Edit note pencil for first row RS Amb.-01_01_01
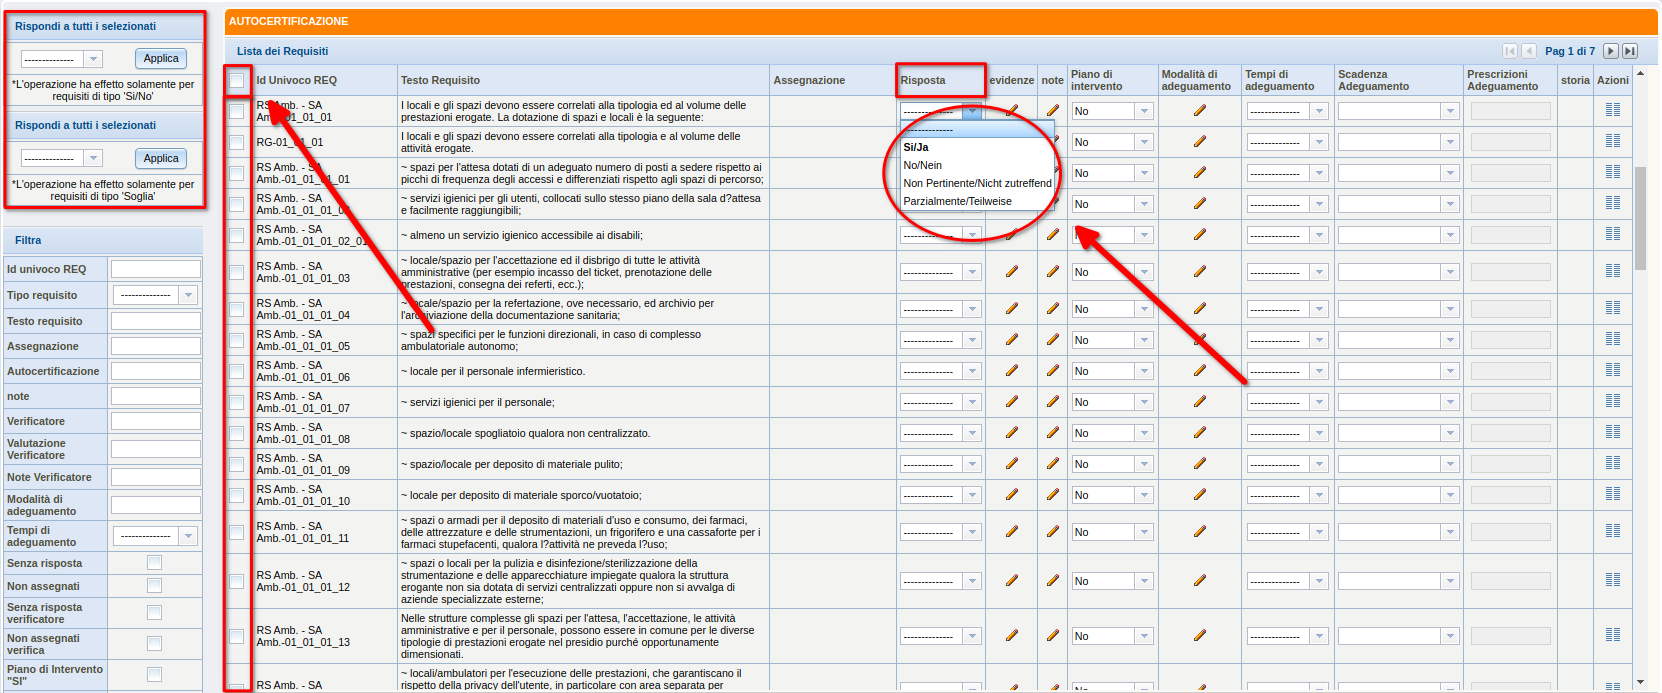The height and width of the screenshot is (693, 1662). click(1052, 110)
